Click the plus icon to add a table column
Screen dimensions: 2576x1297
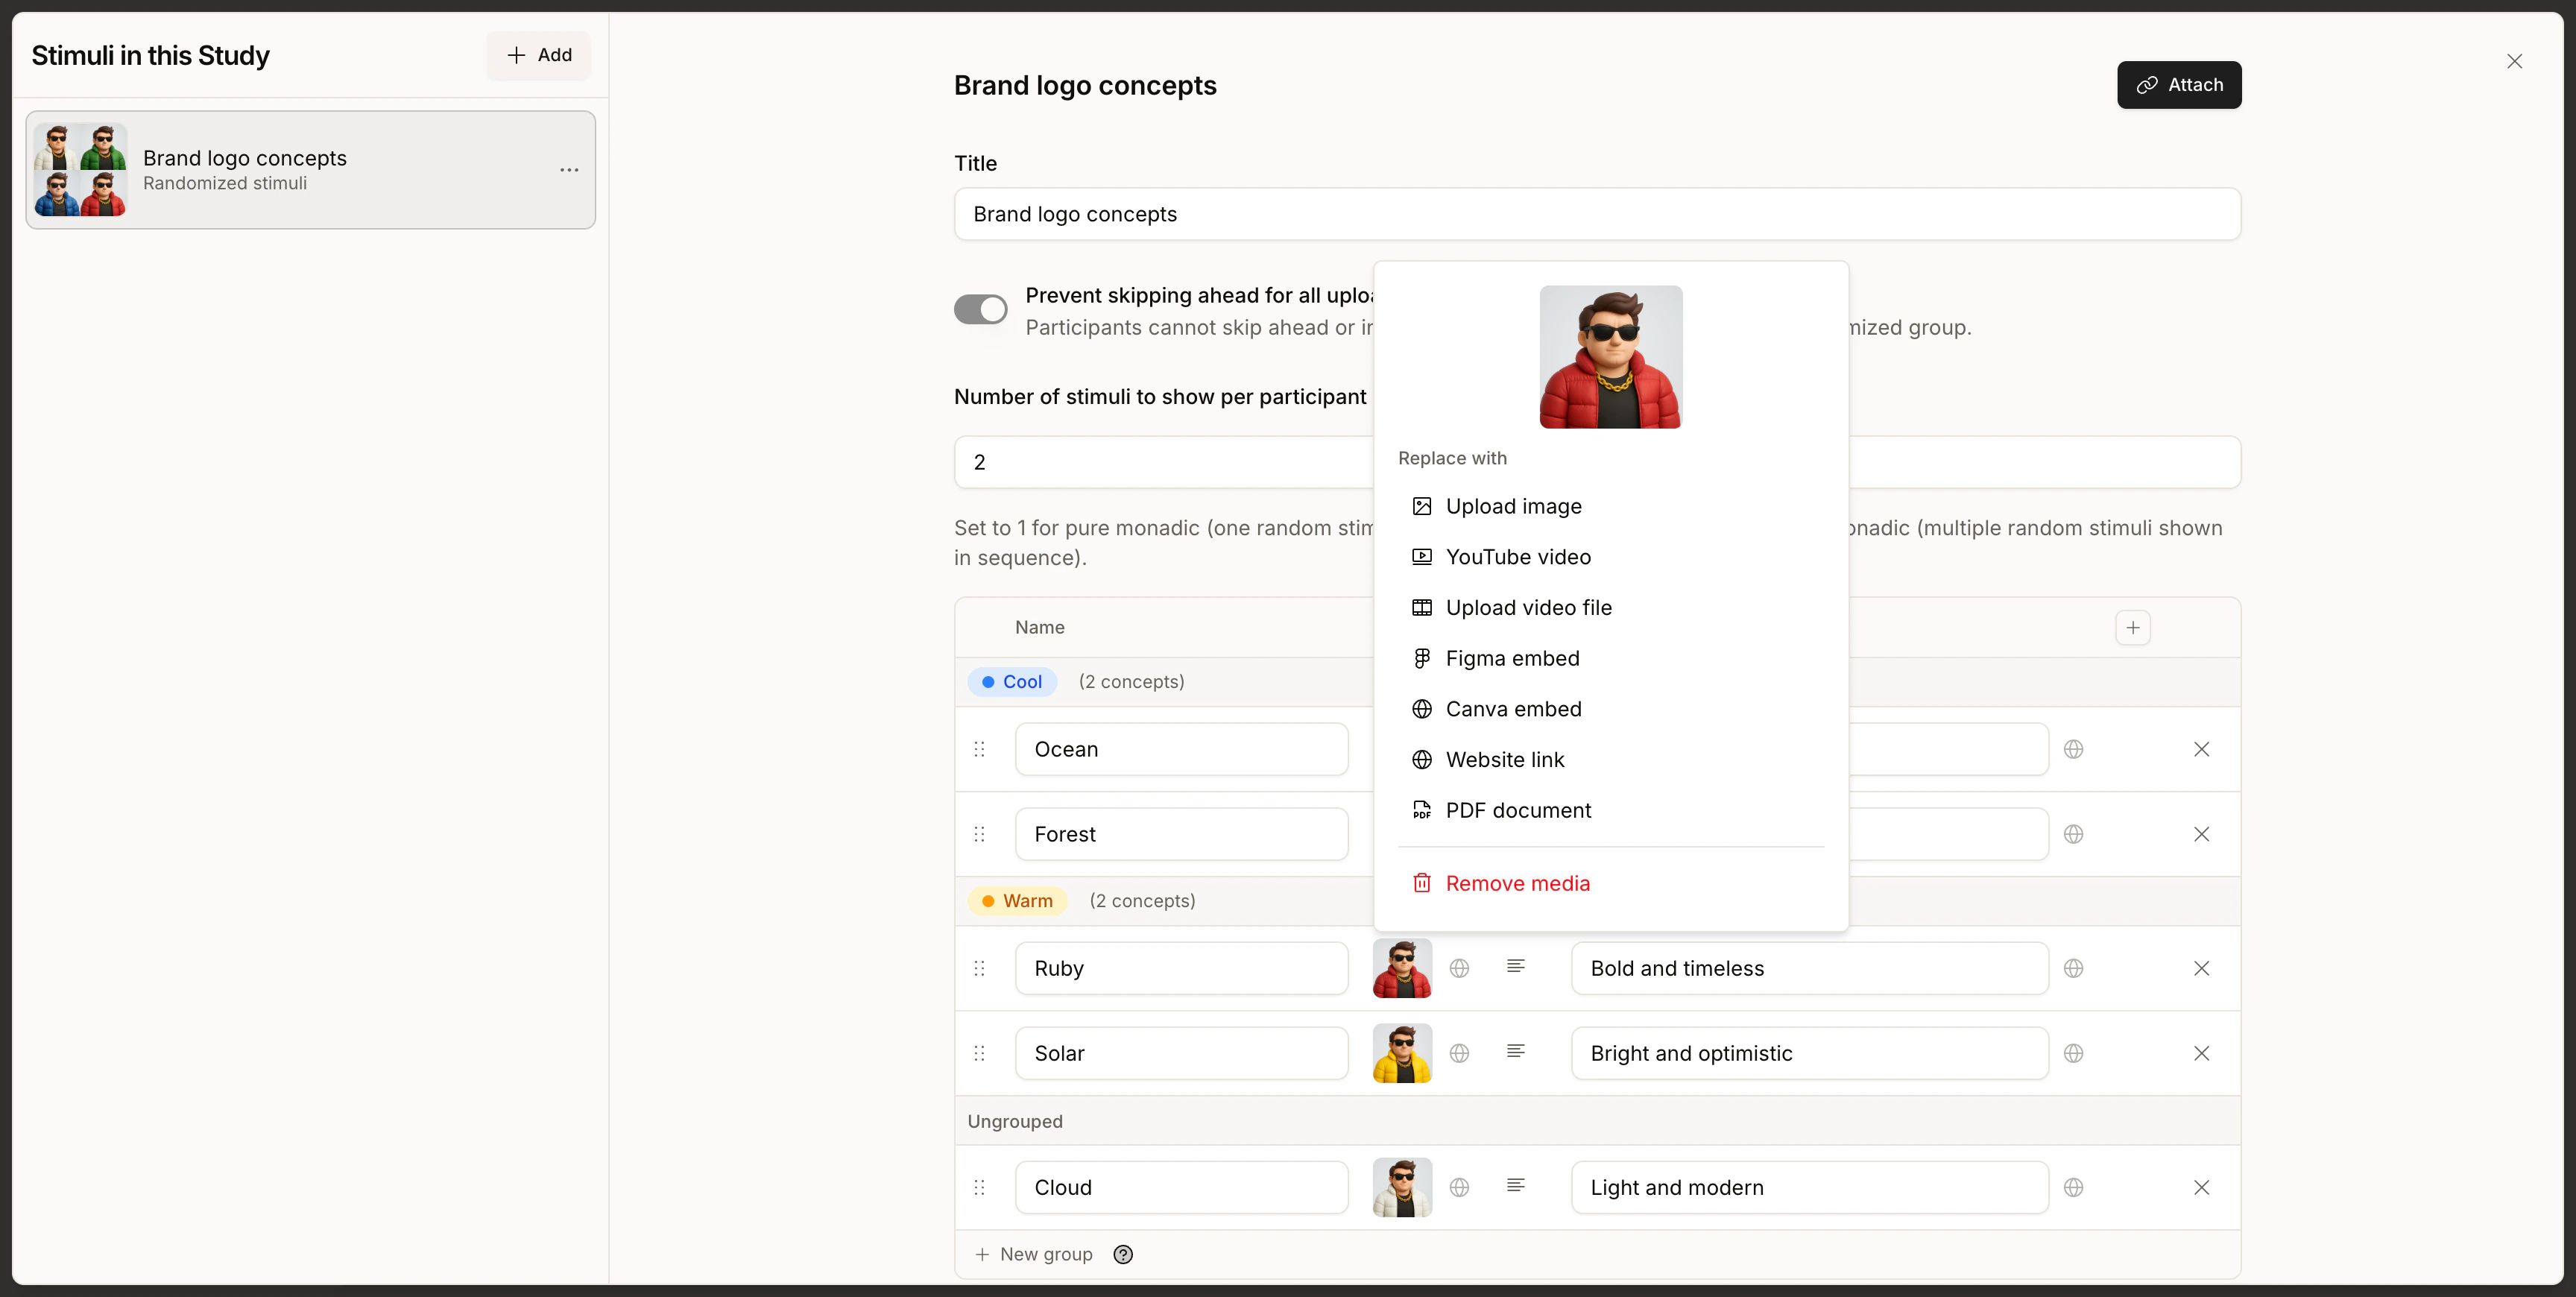(2133, 627)
